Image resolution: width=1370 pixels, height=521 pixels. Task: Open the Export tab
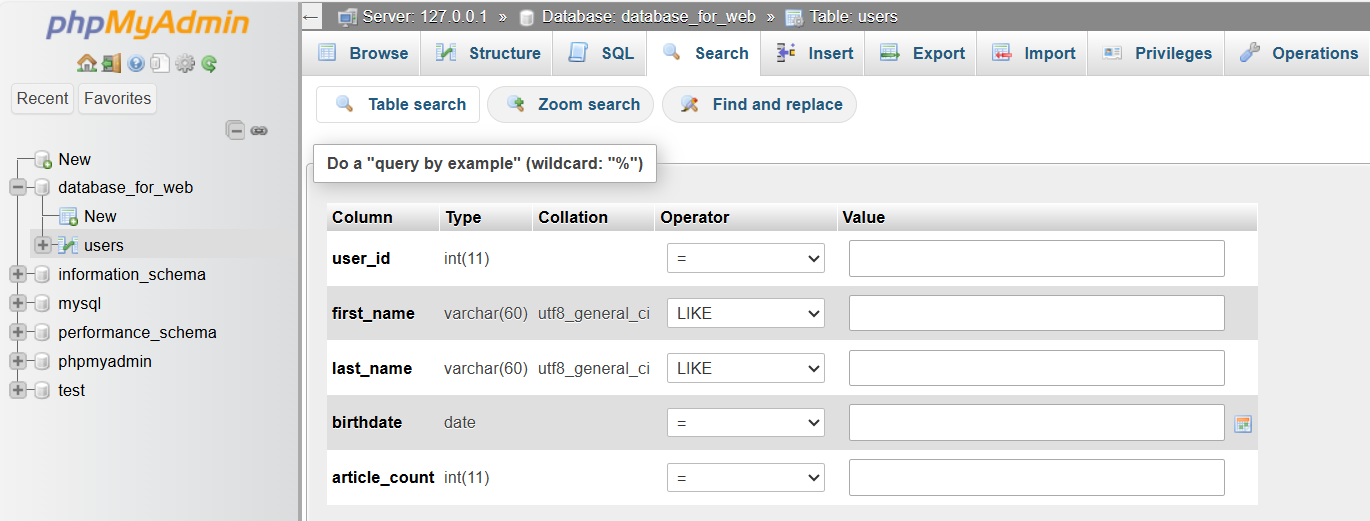pos(922,54)
